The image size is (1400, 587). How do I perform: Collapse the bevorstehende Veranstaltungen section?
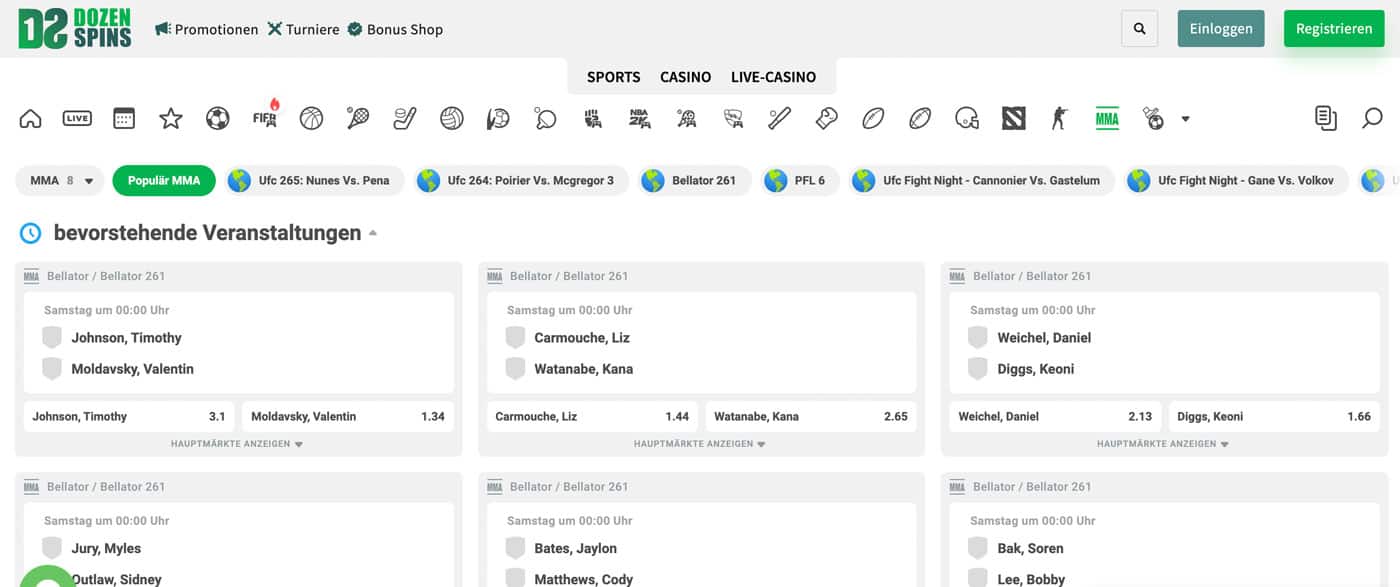click(x=373, y=234)
